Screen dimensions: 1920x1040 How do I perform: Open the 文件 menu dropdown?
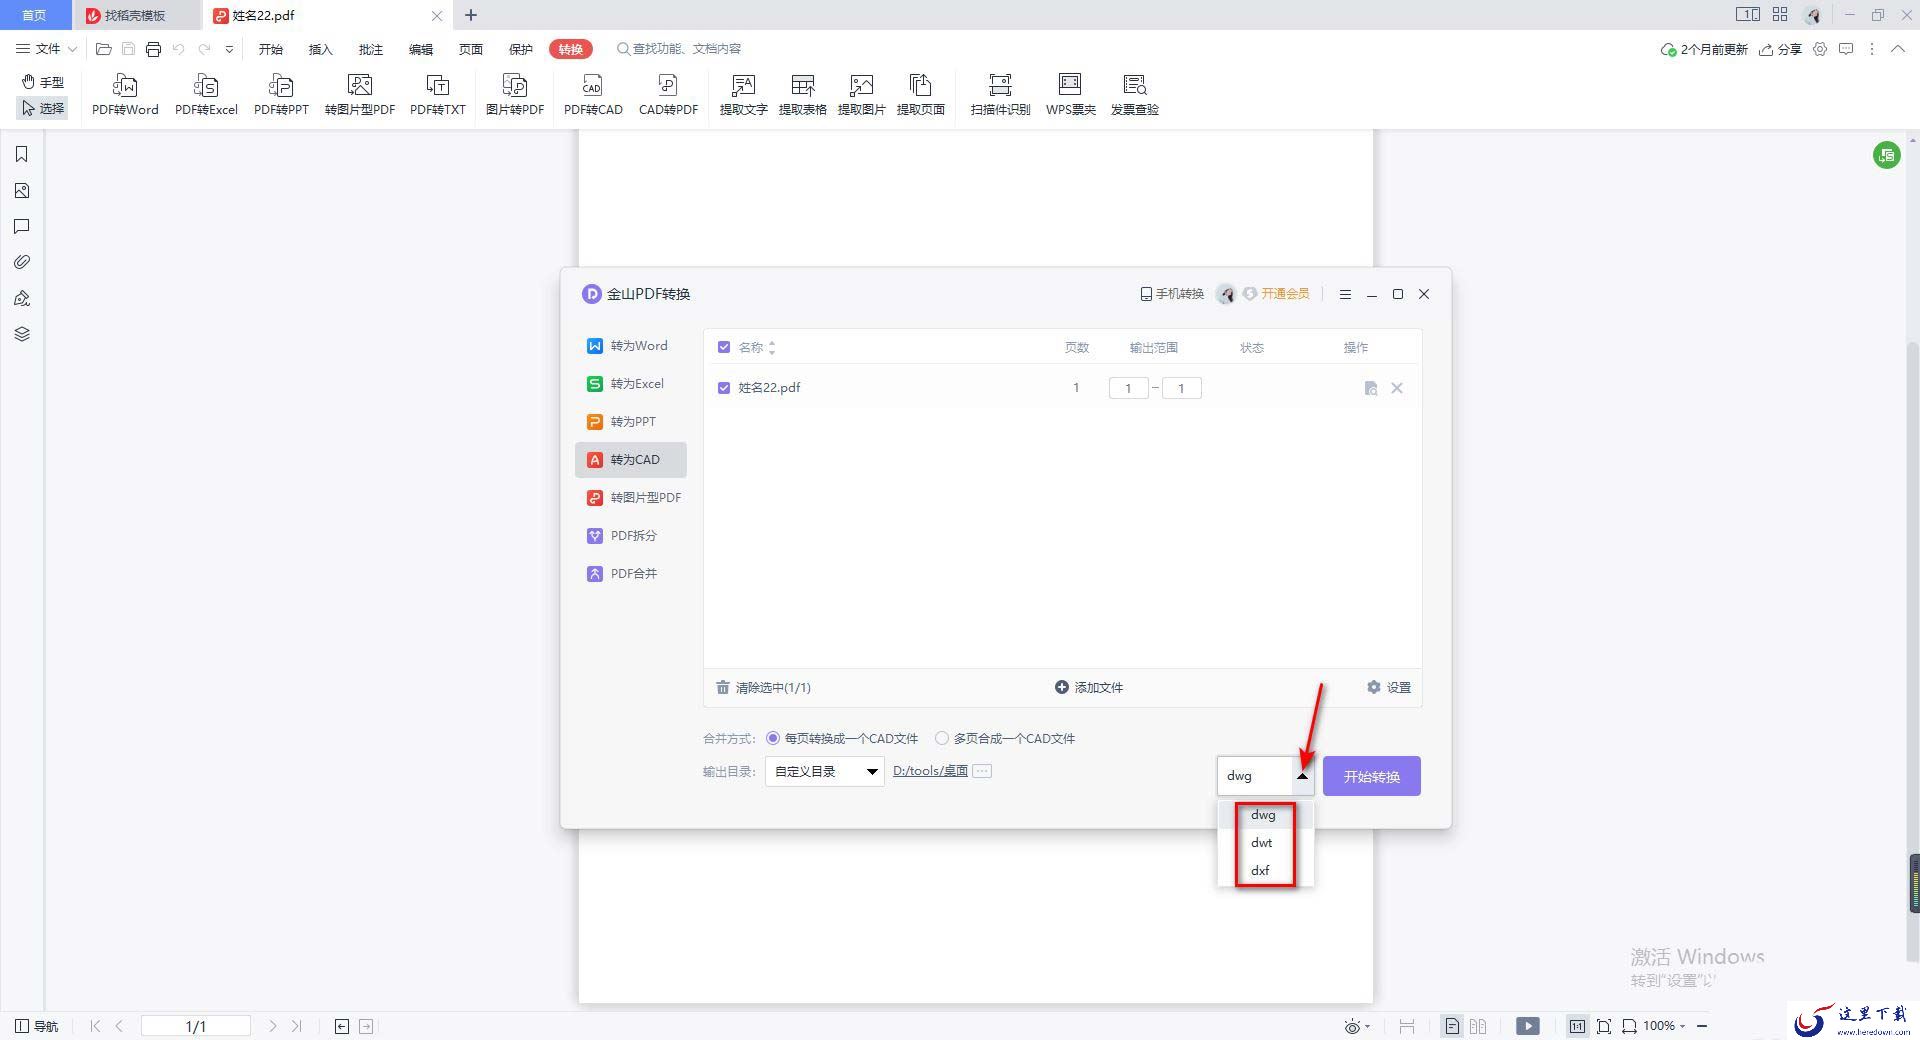pyautogui.click(x=47, y=49)
